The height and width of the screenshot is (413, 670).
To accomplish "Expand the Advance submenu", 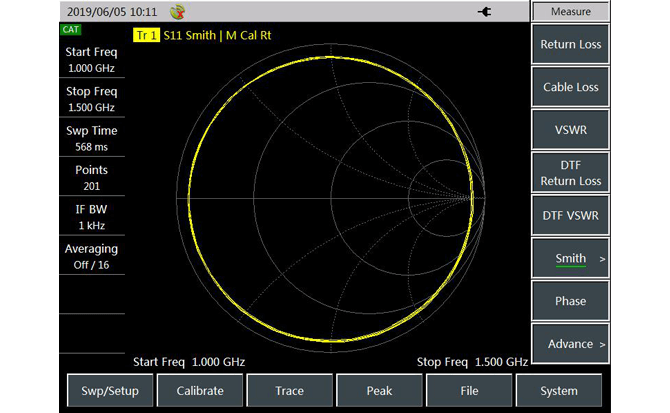I will tap(570, 344).
